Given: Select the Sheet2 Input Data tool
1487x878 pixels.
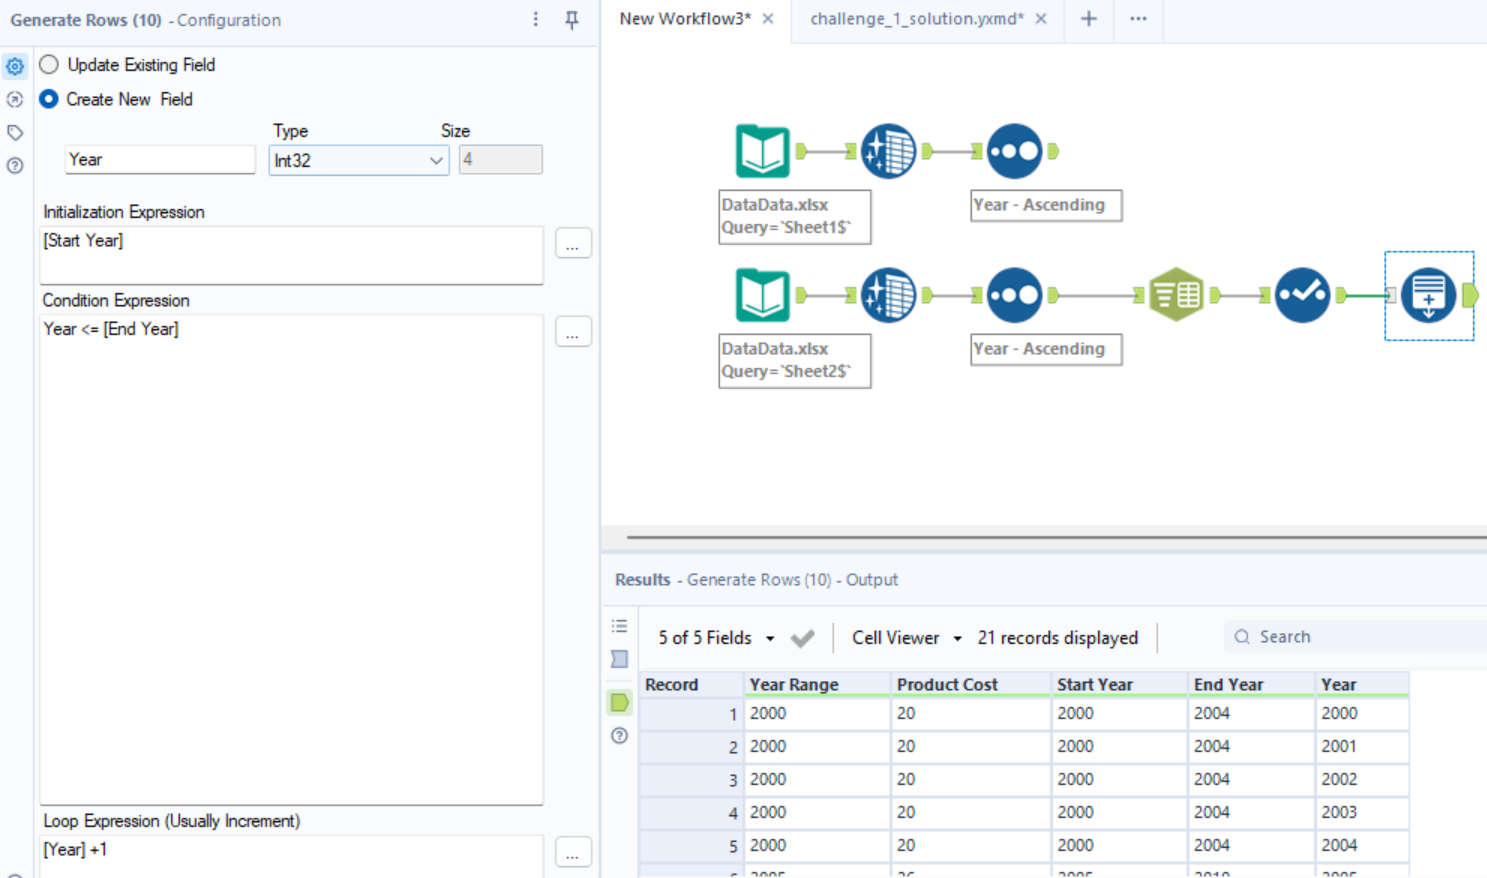Looking at the screenshot, I should (x=762, y=295).
